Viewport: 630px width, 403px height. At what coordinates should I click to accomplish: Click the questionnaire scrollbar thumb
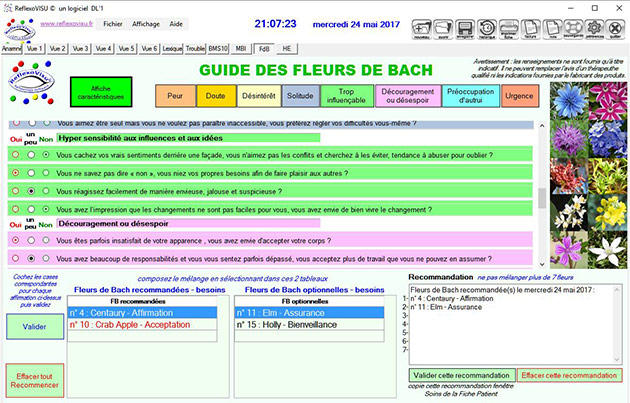(542, 198)
